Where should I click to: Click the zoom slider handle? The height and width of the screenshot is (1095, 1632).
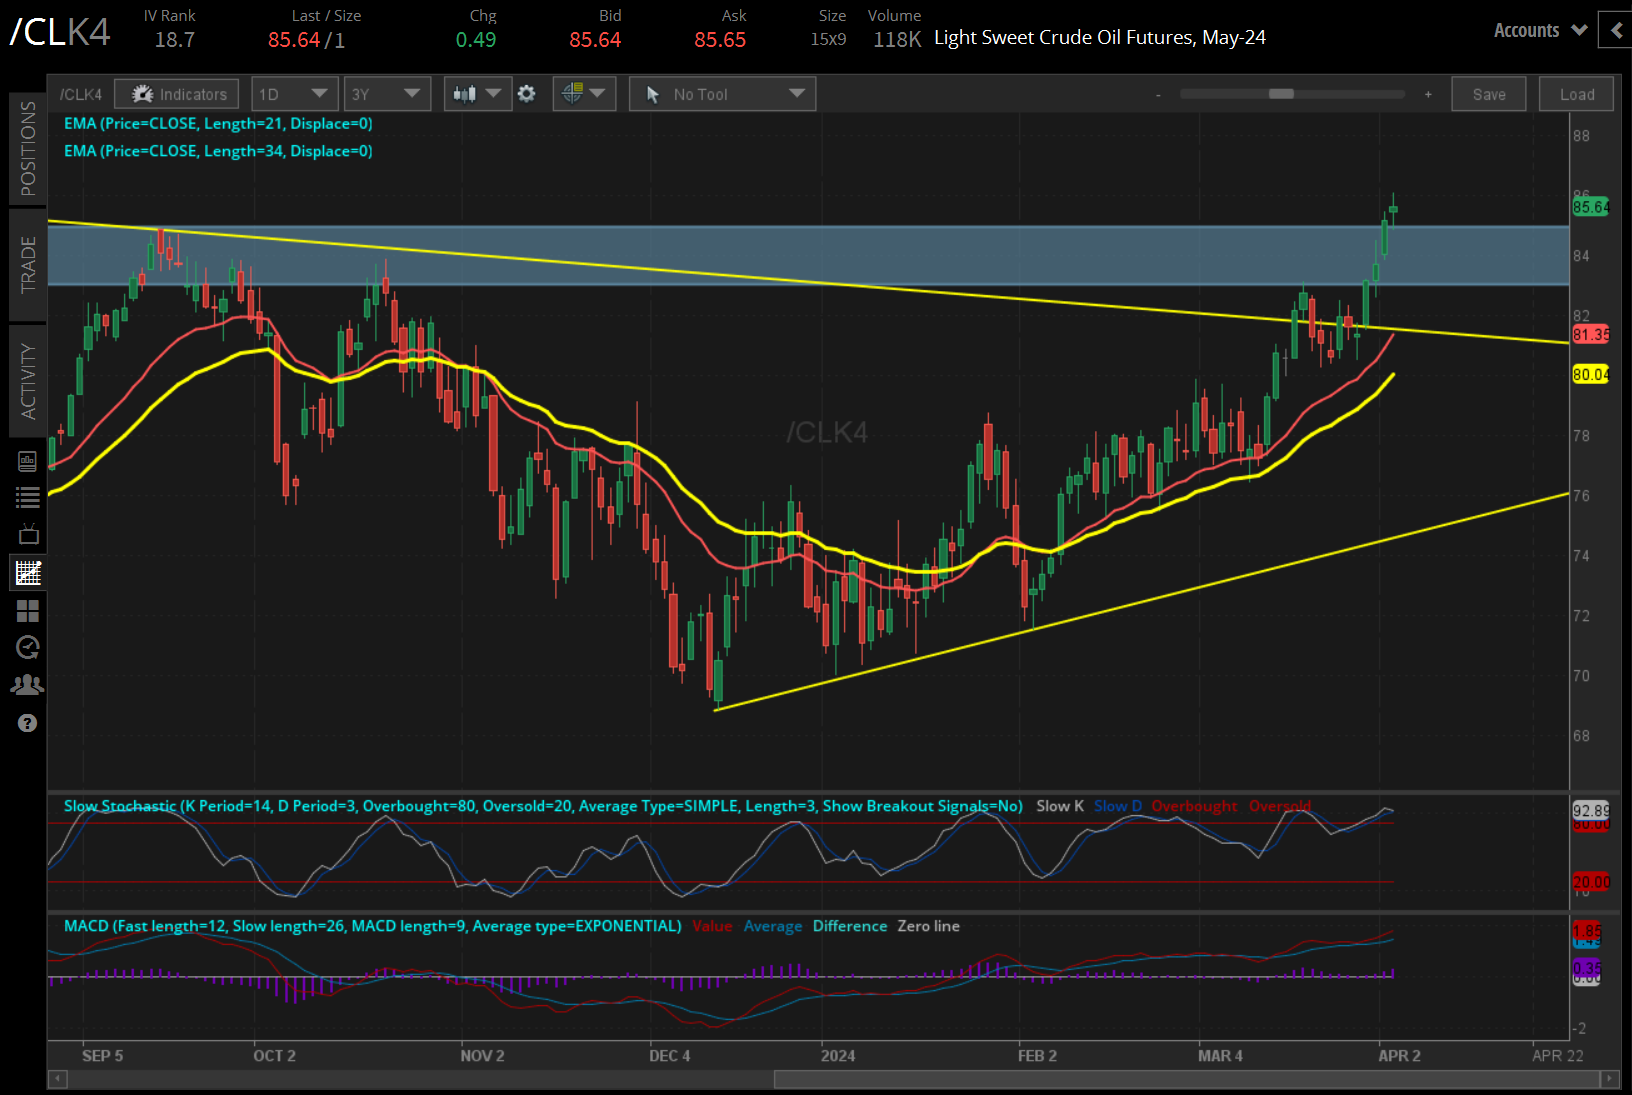tap(1281, 94)
